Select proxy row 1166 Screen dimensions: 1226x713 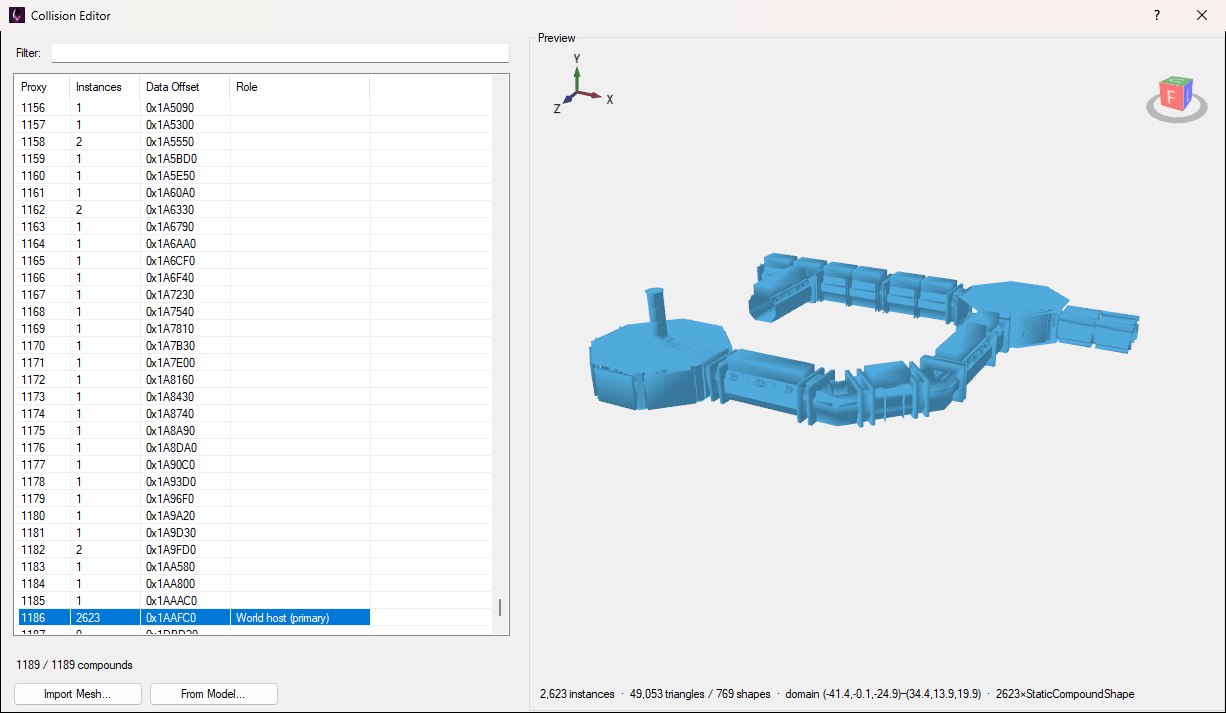(194, 278)
